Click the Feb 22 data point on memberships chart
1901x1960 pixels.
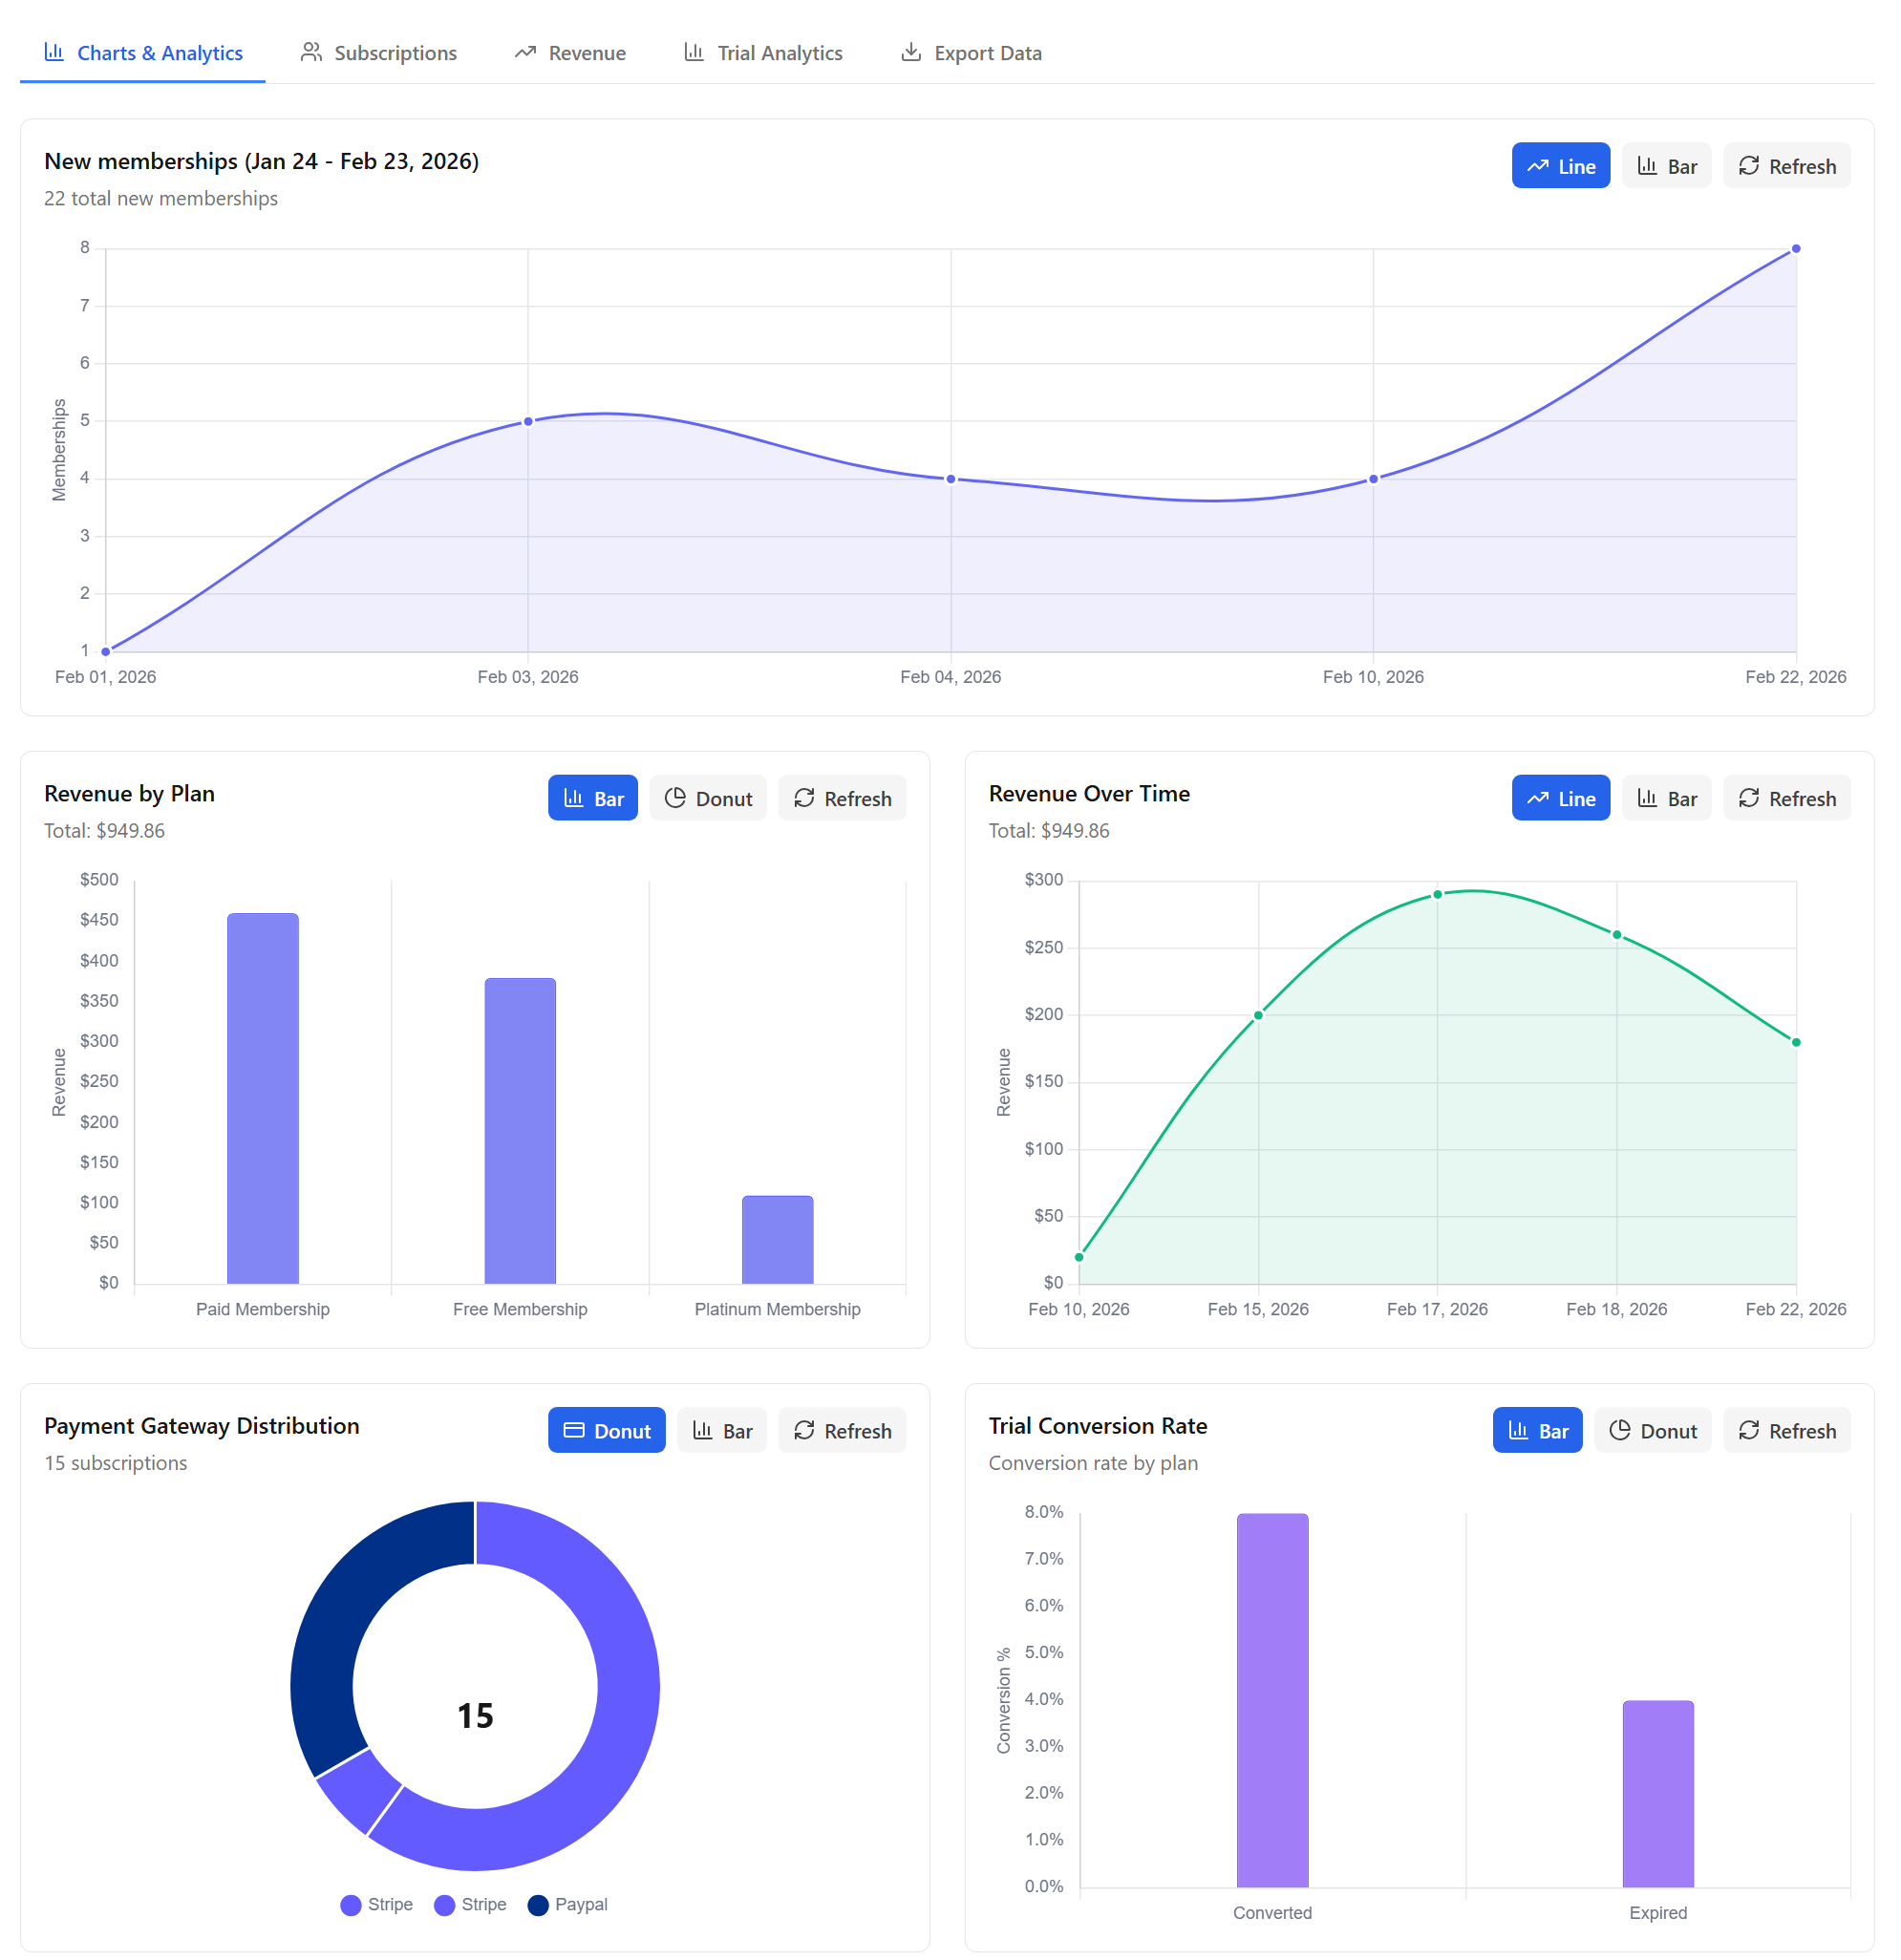1795,247
